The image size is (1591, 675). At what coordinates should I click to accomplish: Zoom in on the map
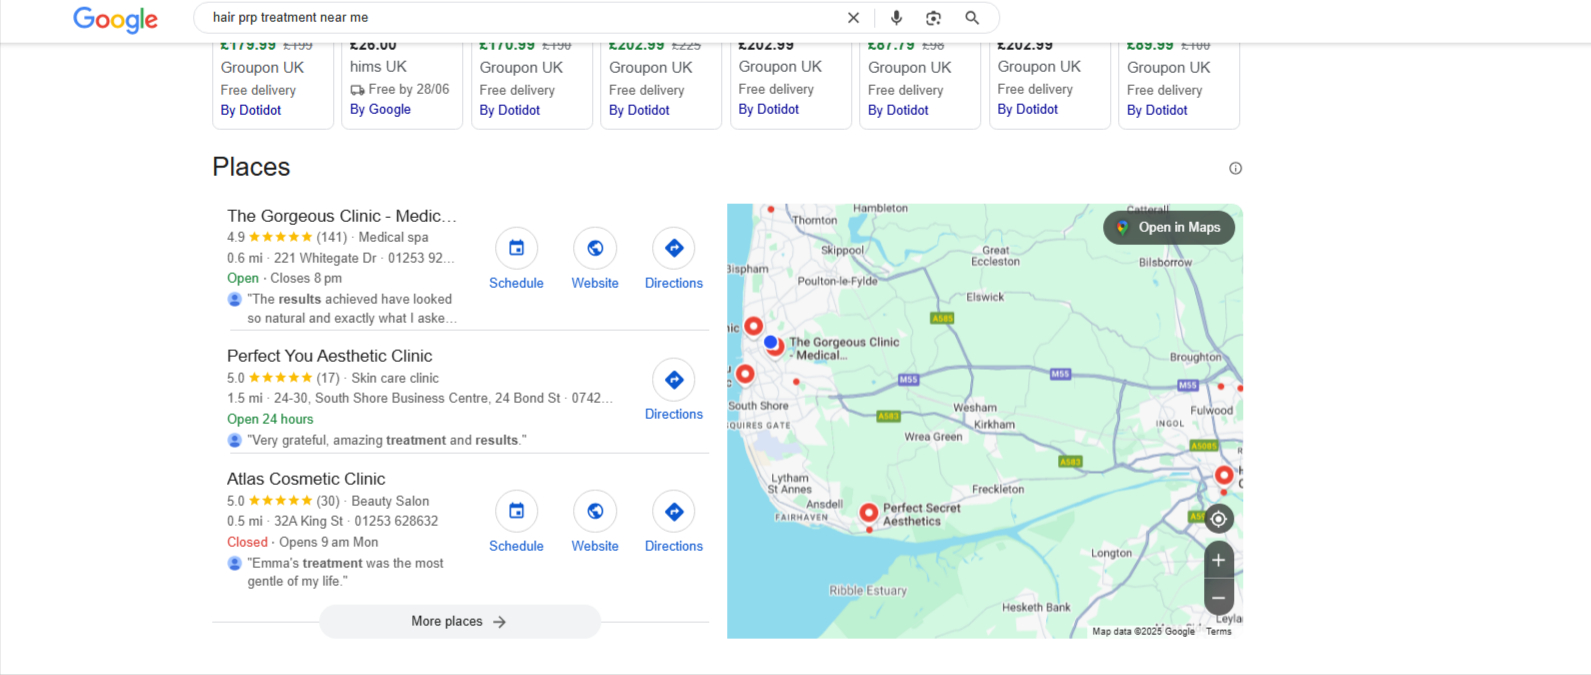click(x=1218, y=560)
